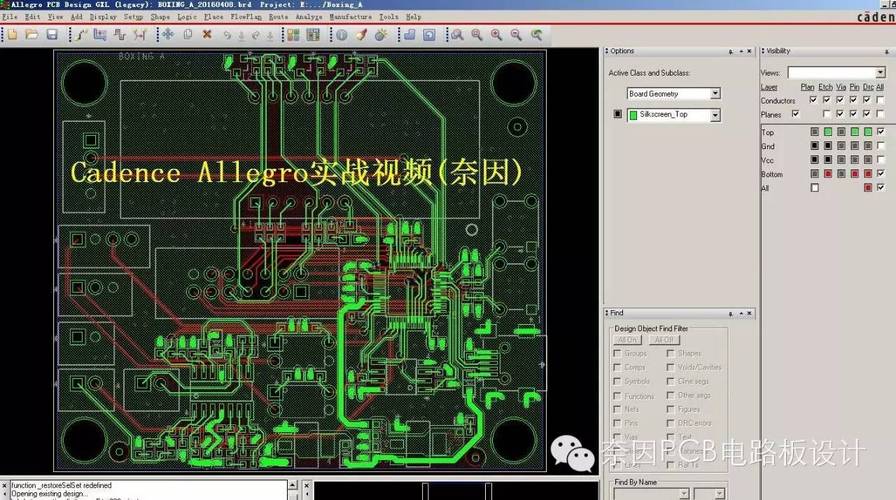Image resolution: width=896 pixels, height=500 pixels.
Task: Toggle the Conductors Etch checkbox
Action: [x=826, y=100]
